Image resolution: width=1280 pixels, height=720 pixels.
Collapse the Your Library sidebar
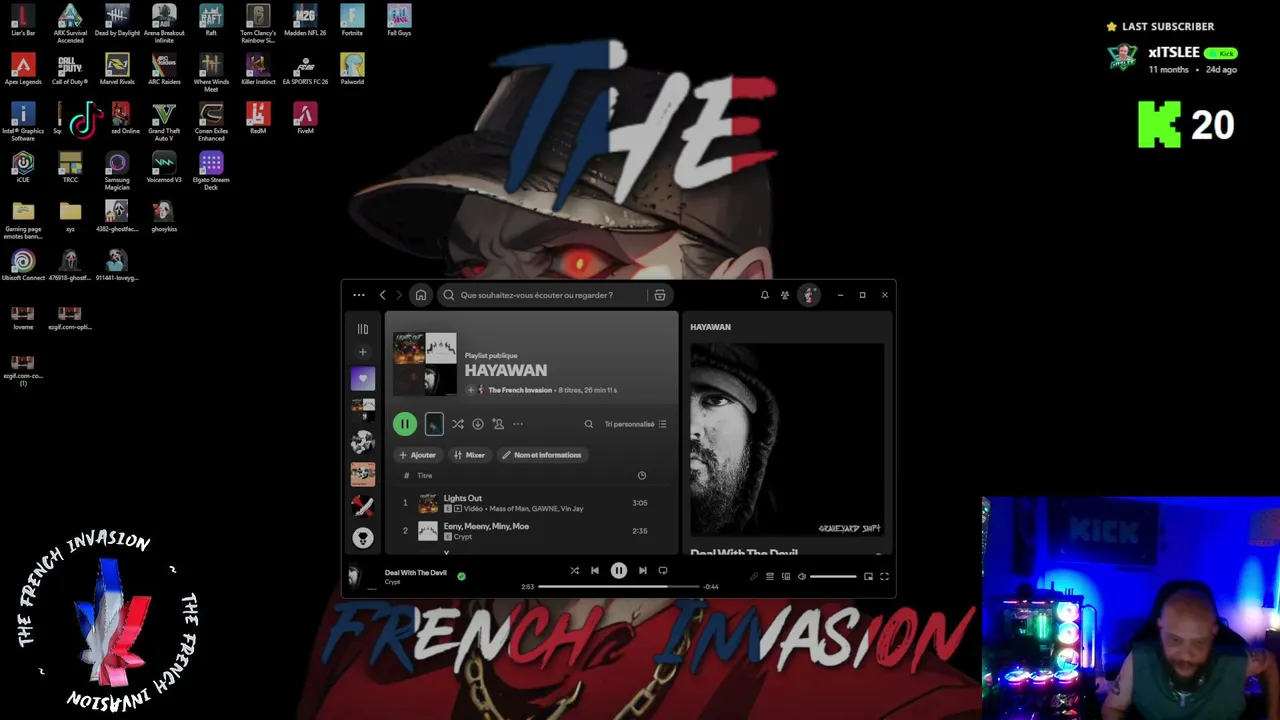(x=363, y=329)
